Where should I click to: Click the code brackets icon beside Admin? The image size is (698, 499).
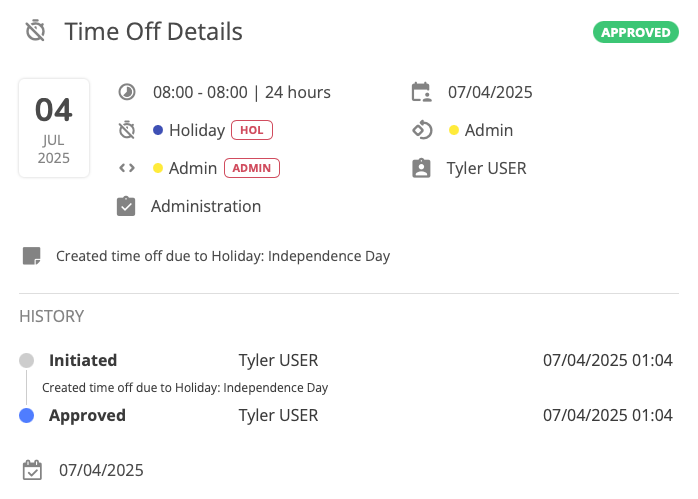click(x=127, y=168)
